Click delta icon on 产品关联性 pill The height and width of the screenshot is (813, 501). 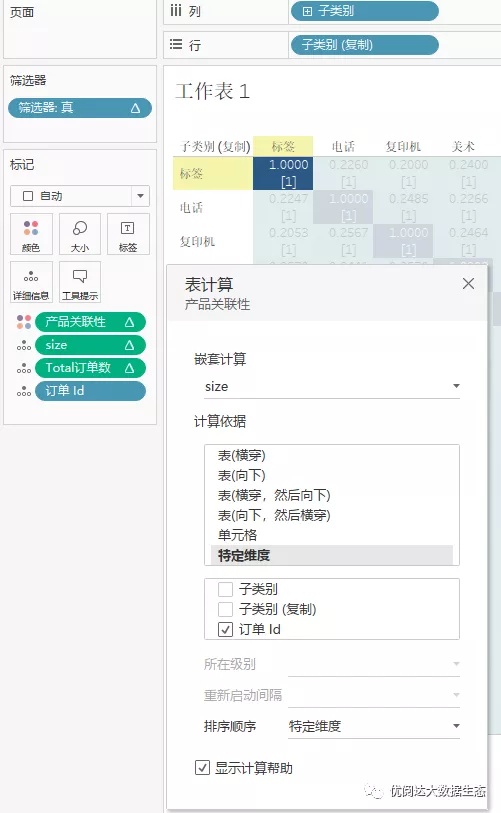pyautogui.click(x=129, y=323)
